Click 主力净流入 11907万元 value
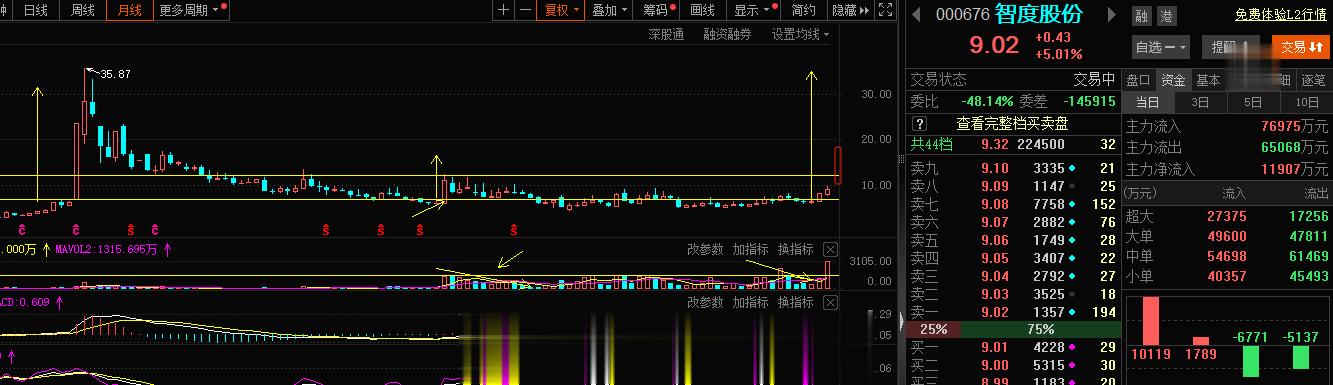This screenshot has height=385, width=1333. point(1296,169)
